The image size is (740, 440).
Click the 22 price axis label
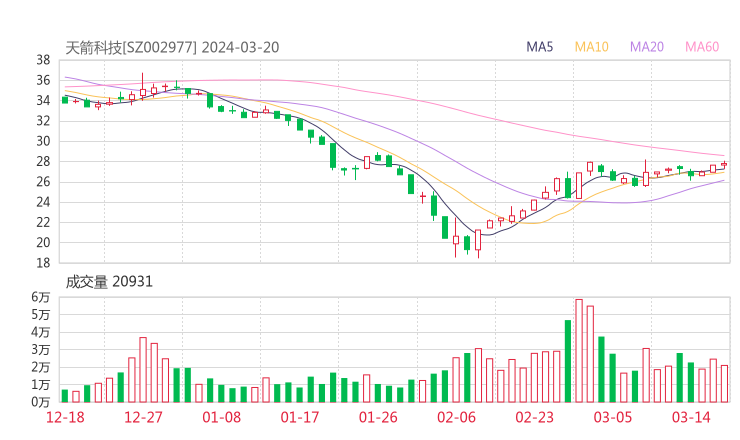pos(43,222)
